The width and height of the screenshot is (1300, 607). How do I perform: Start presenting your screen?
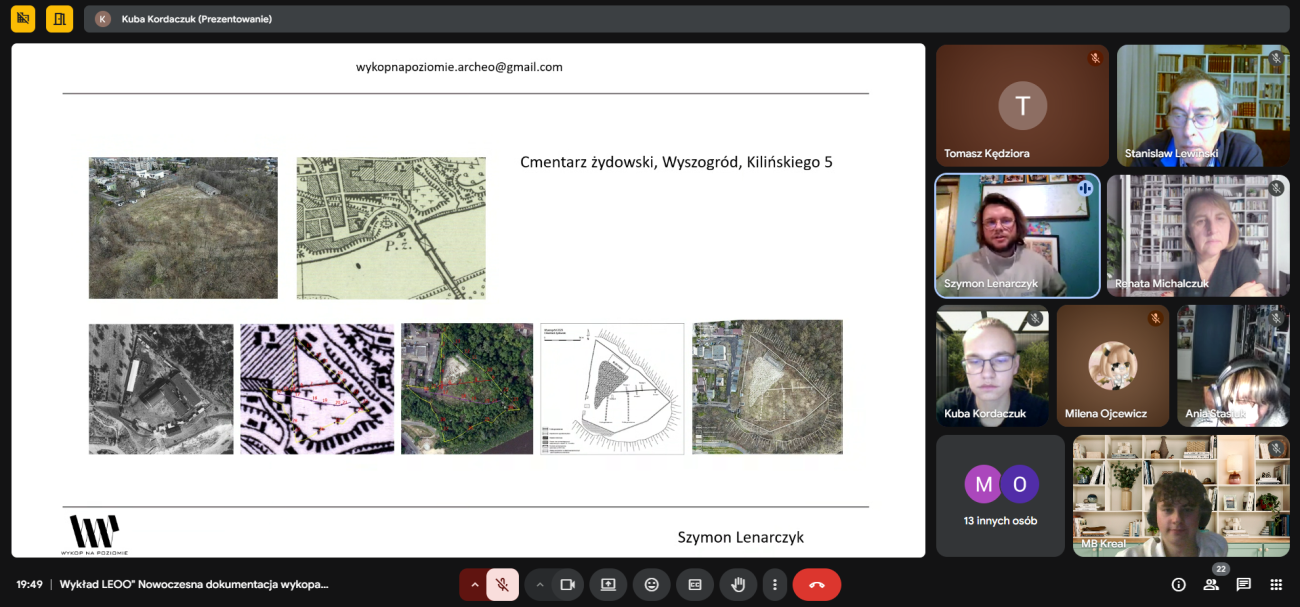608,584
